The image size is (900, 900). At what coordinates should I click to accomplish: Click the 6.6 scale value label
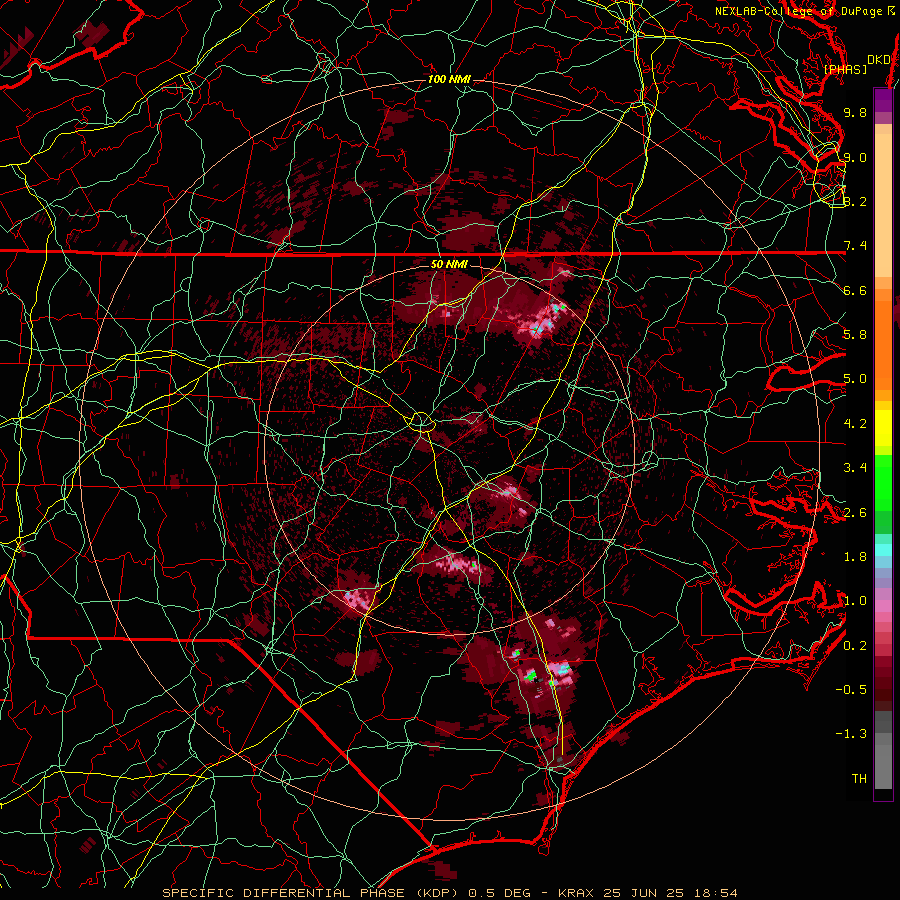click(855, 290)
